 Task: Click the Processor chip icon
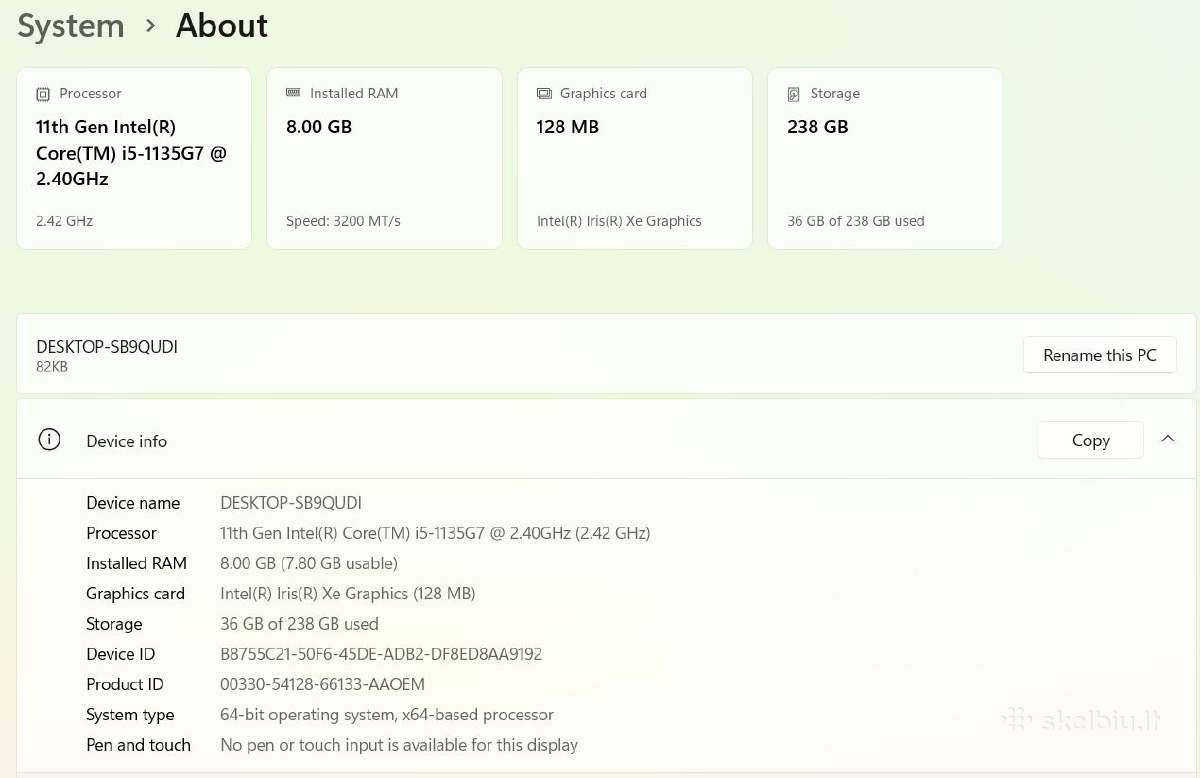(x=43, y=94)
